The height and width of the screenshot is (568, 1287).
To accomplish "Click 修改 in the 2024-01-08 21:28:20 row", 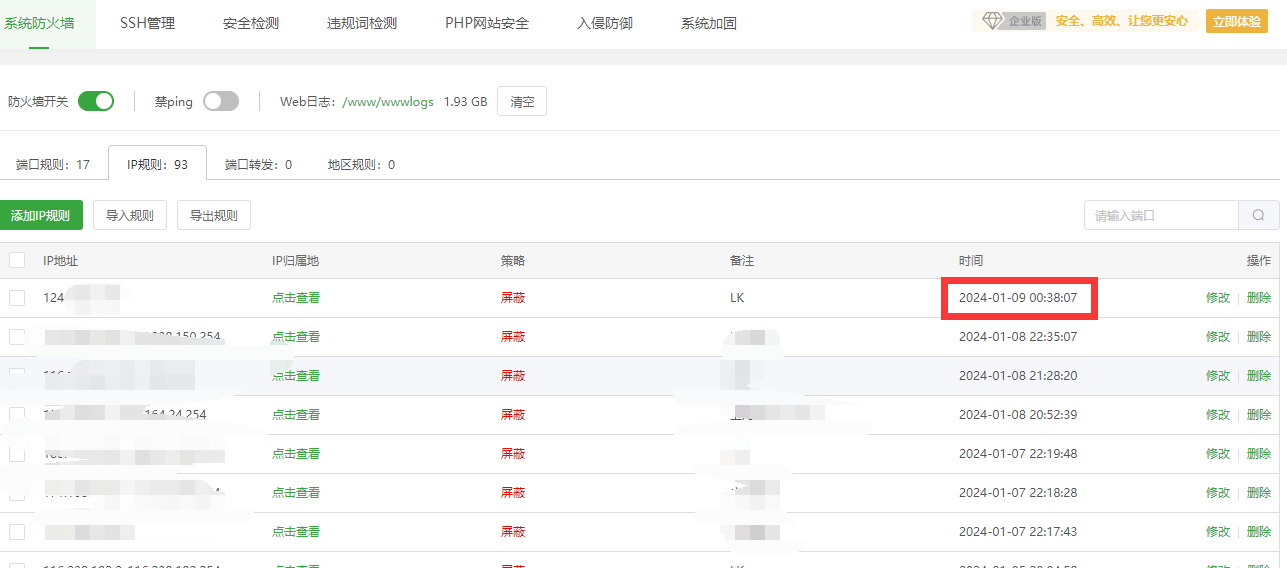I will [x=1218, y=376].
